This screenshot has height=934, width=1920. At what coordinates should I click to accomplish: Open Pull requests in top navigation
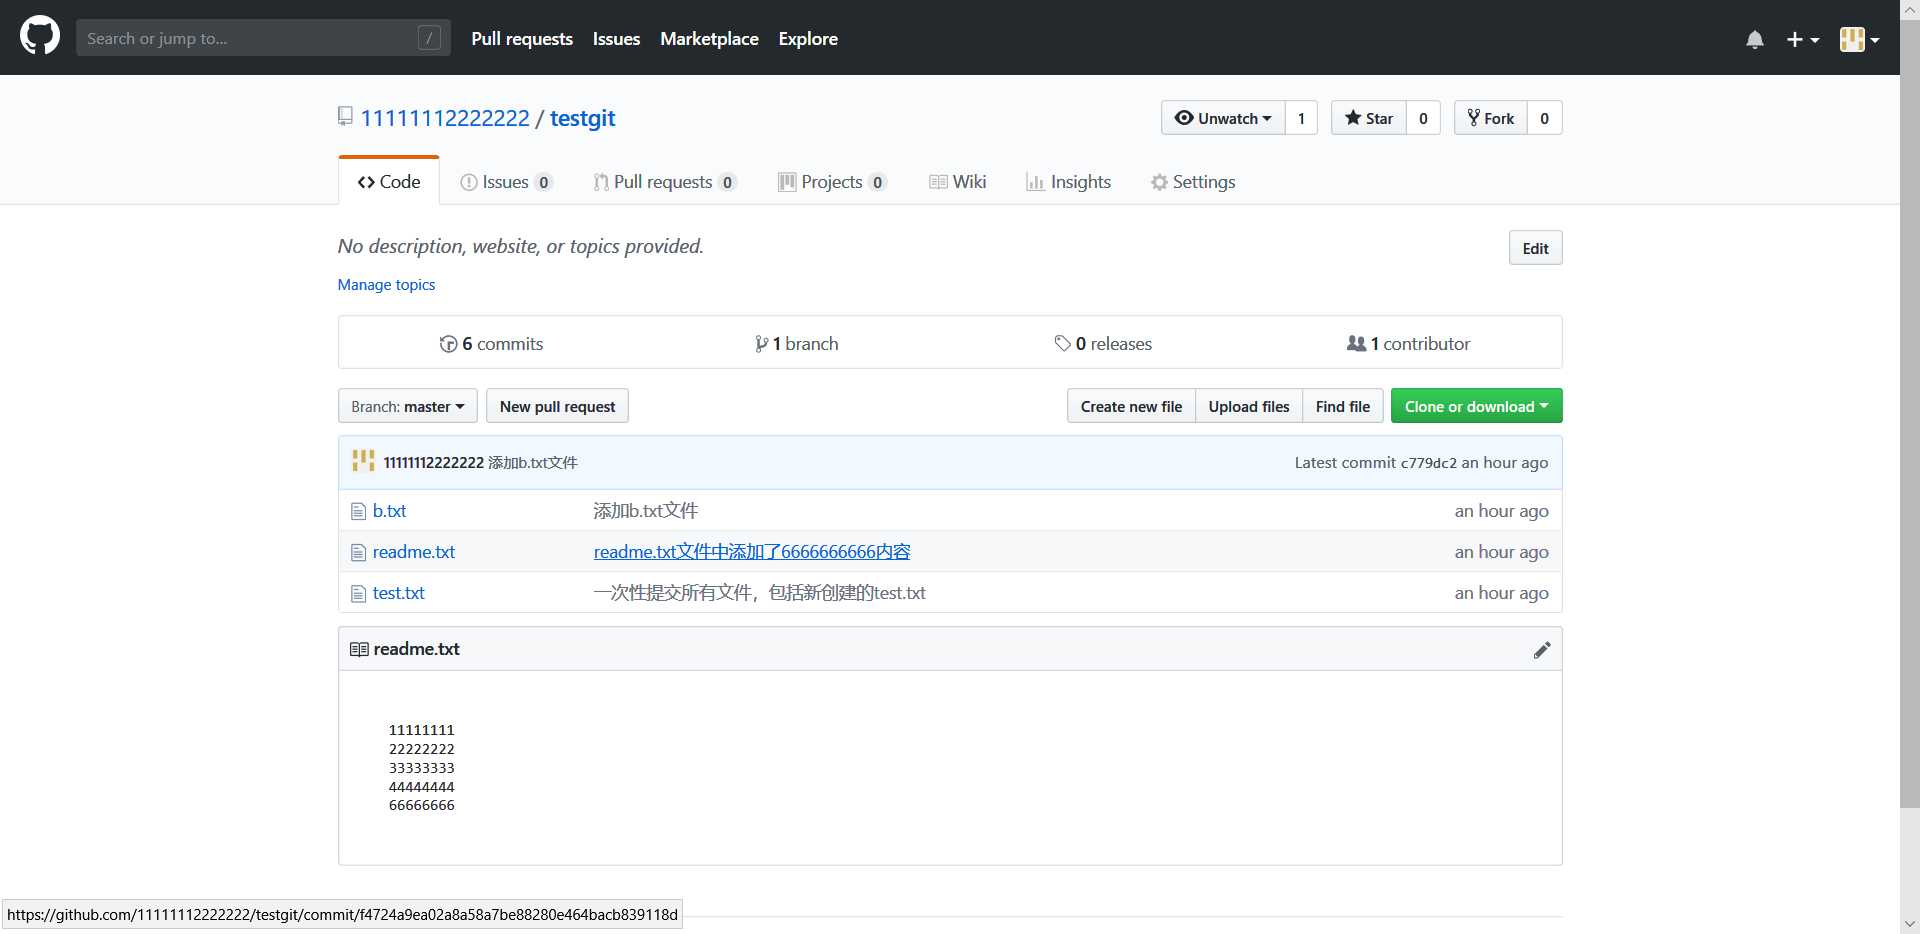522,39
